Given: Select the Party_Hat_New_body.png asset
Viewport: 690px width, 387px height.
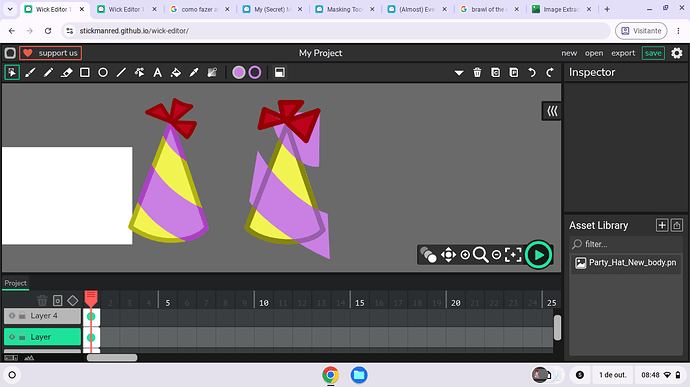Looking at the screenshot, I should click(x=626, y=263).
